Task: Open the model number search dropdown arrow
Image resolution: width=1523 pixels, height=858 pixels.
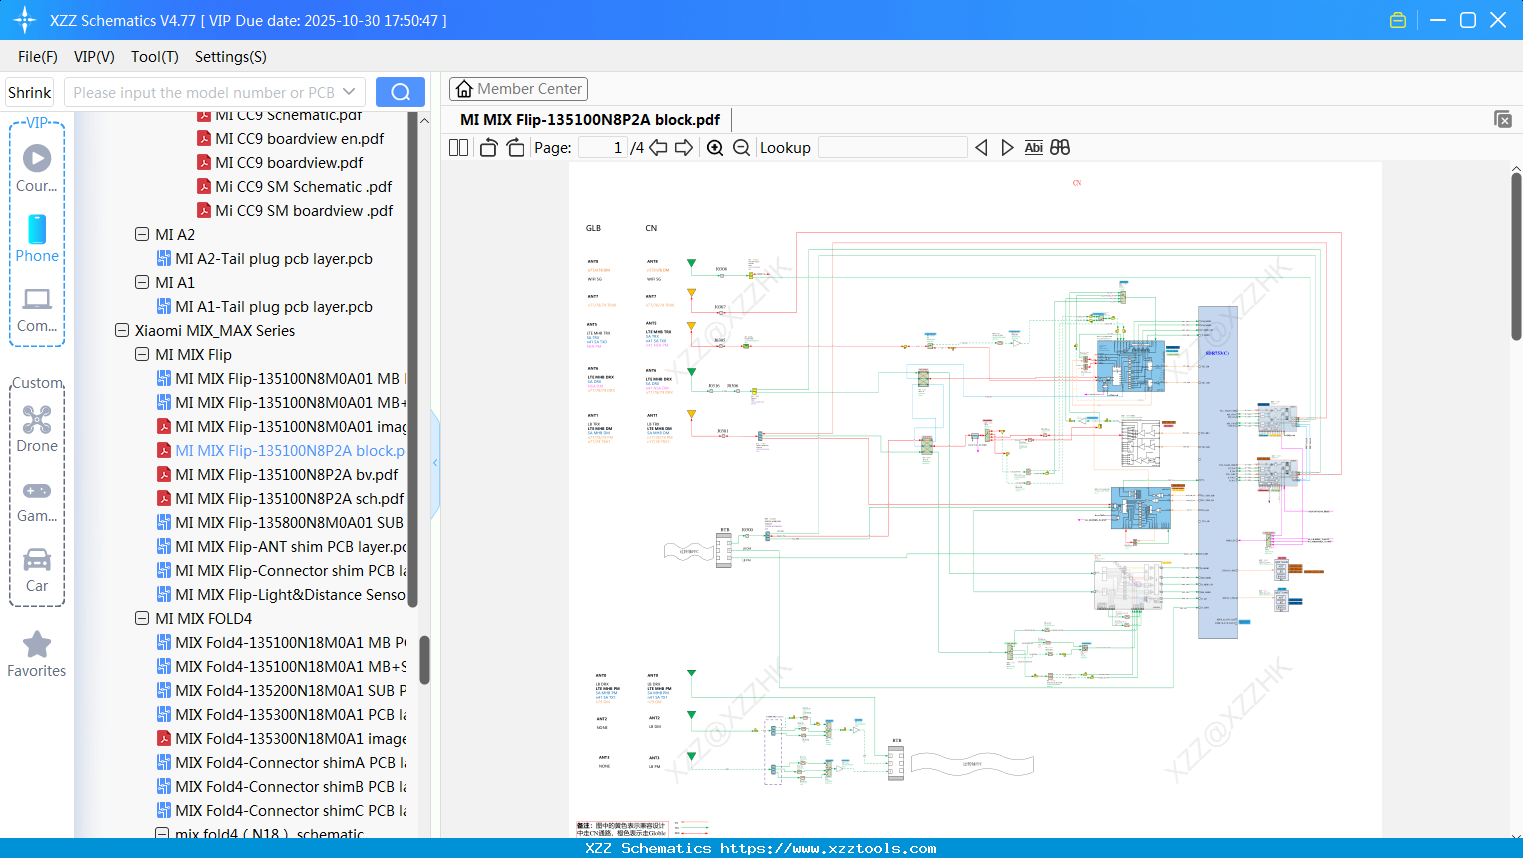Action: [x=349, y=92]
